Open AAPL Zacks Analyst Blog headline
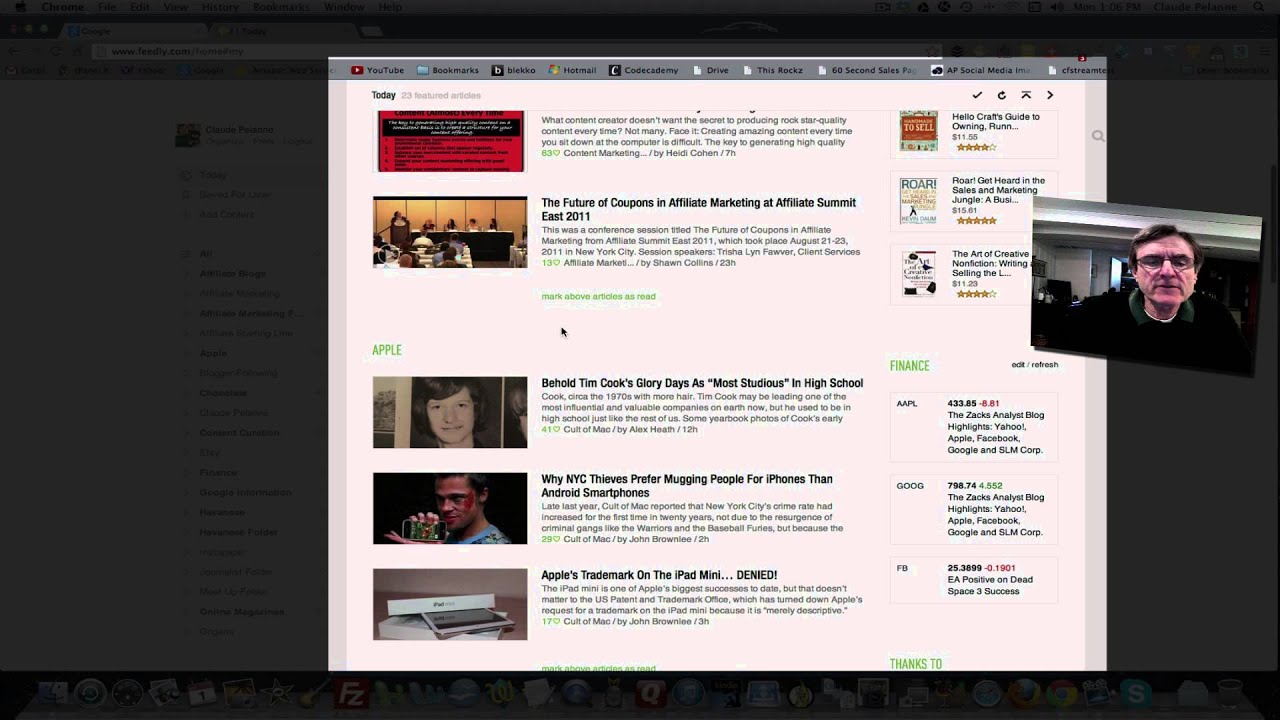1280x720 pixels. [x=995, y=432]
